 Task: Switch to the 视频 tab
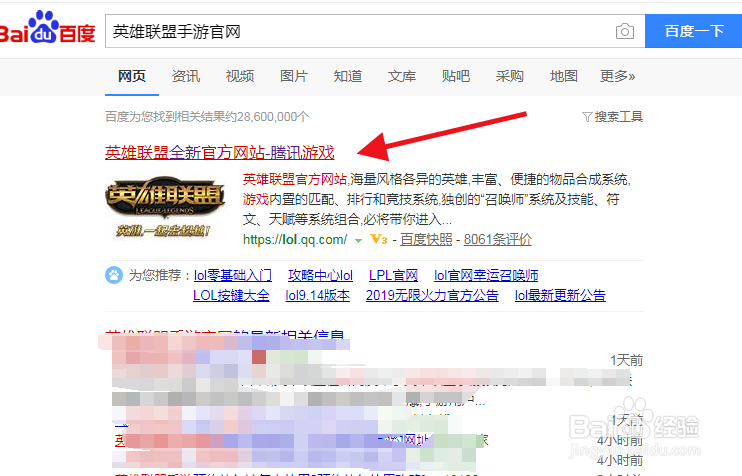(240, 76)
